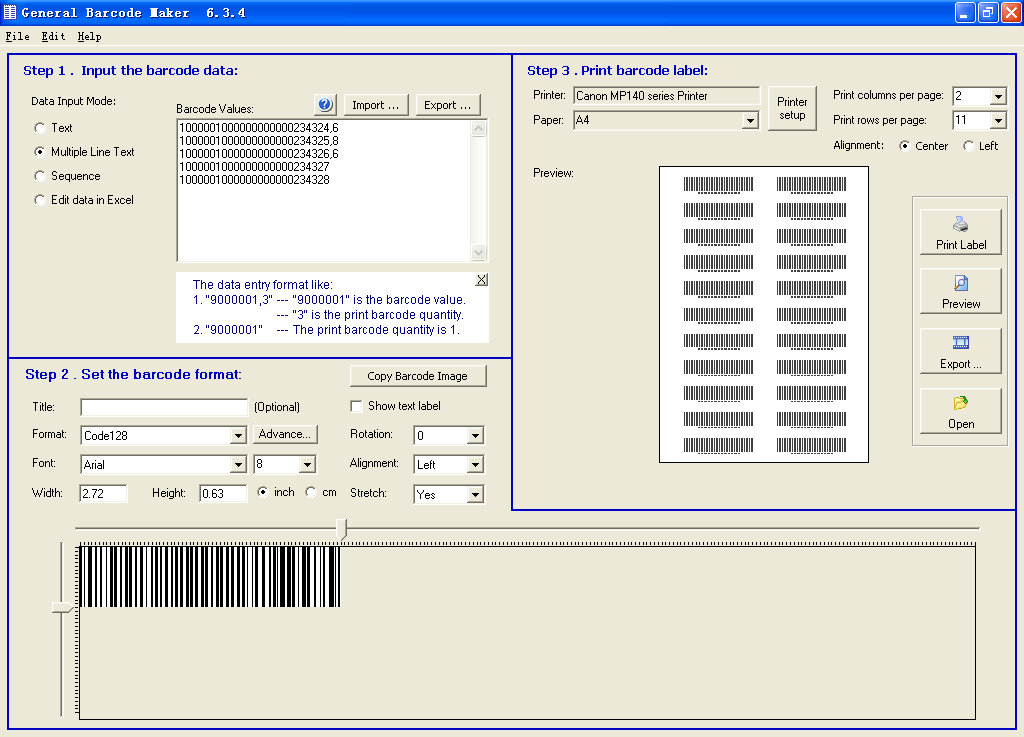Viewport: 1024px width, 737px height.
Task: Click the Print Label printer icon
Action: click(x=959, y=226)
